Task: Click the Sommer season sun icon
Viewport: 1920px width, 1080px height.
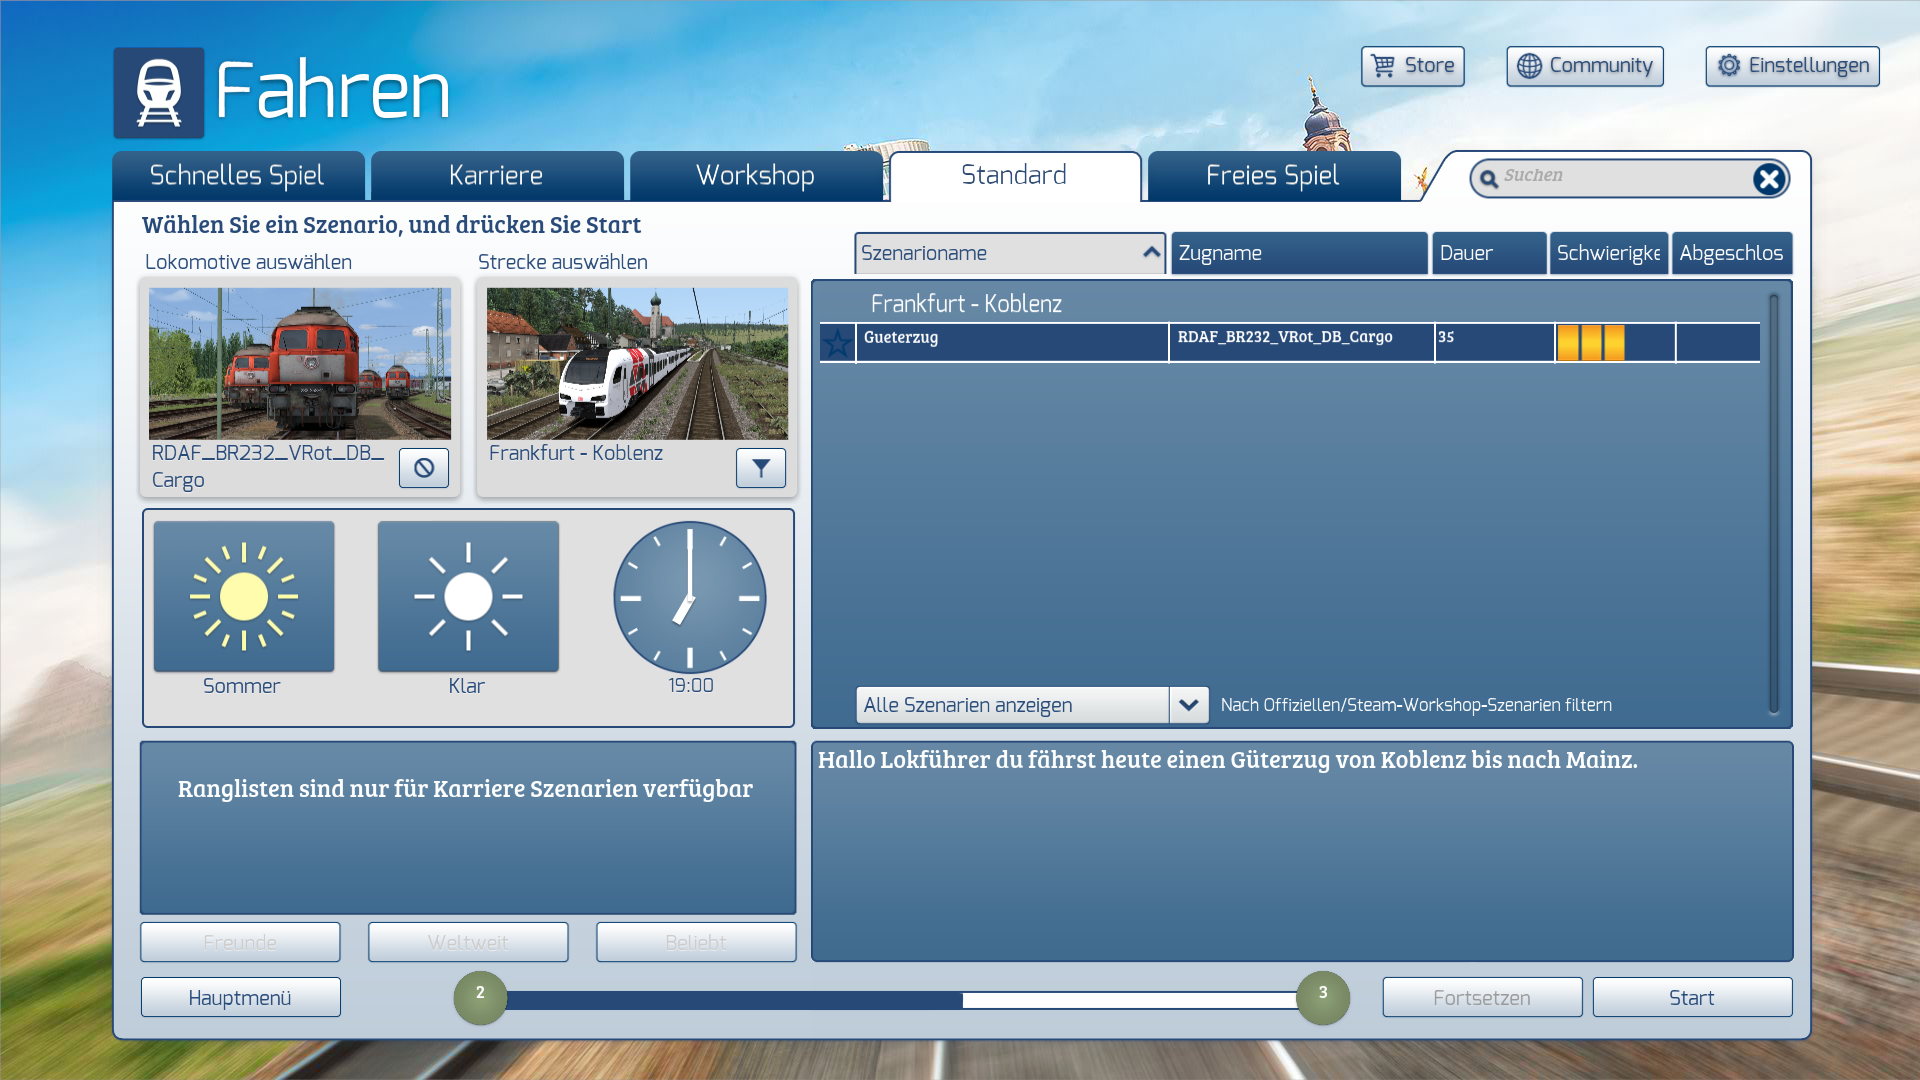Action: click(244, 597)
